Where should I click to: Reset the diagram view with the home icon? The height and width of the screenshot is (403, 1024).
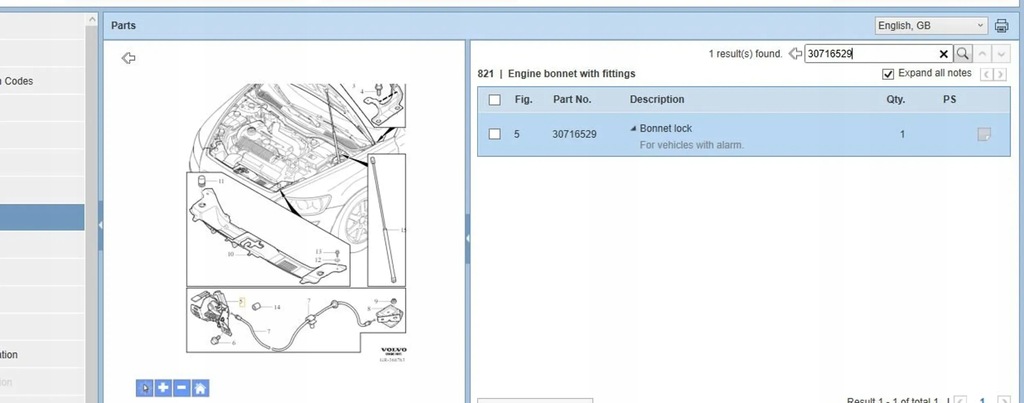point(200,388)
